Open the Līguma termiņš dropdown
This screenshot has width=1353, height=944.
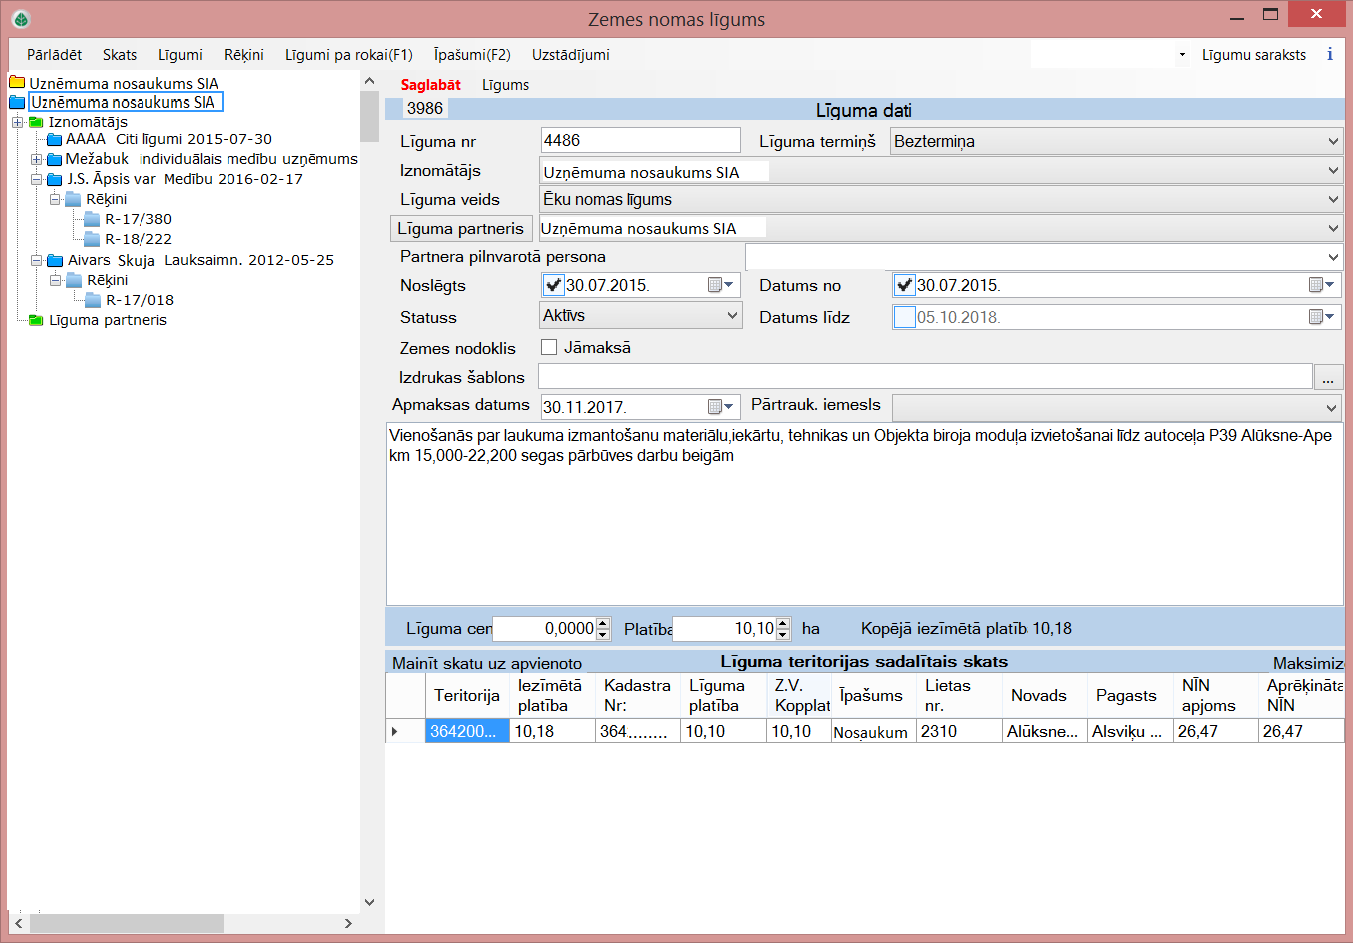click(x=1332, y=142)
